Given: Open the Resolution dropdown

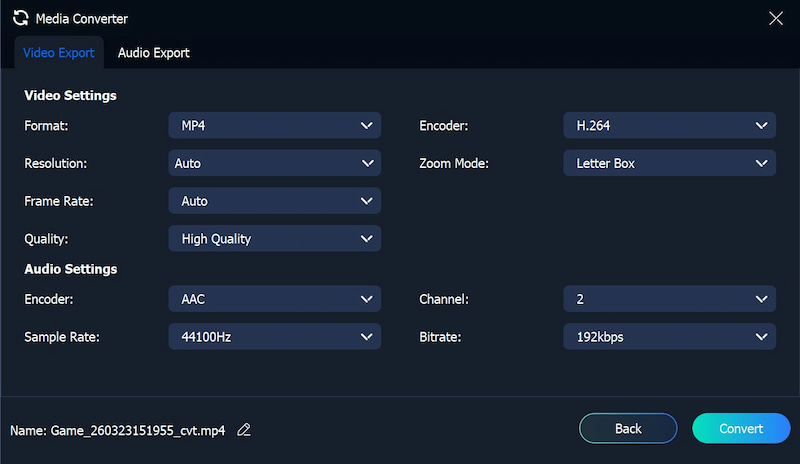Looking at the screenshot, I should 274,163.
